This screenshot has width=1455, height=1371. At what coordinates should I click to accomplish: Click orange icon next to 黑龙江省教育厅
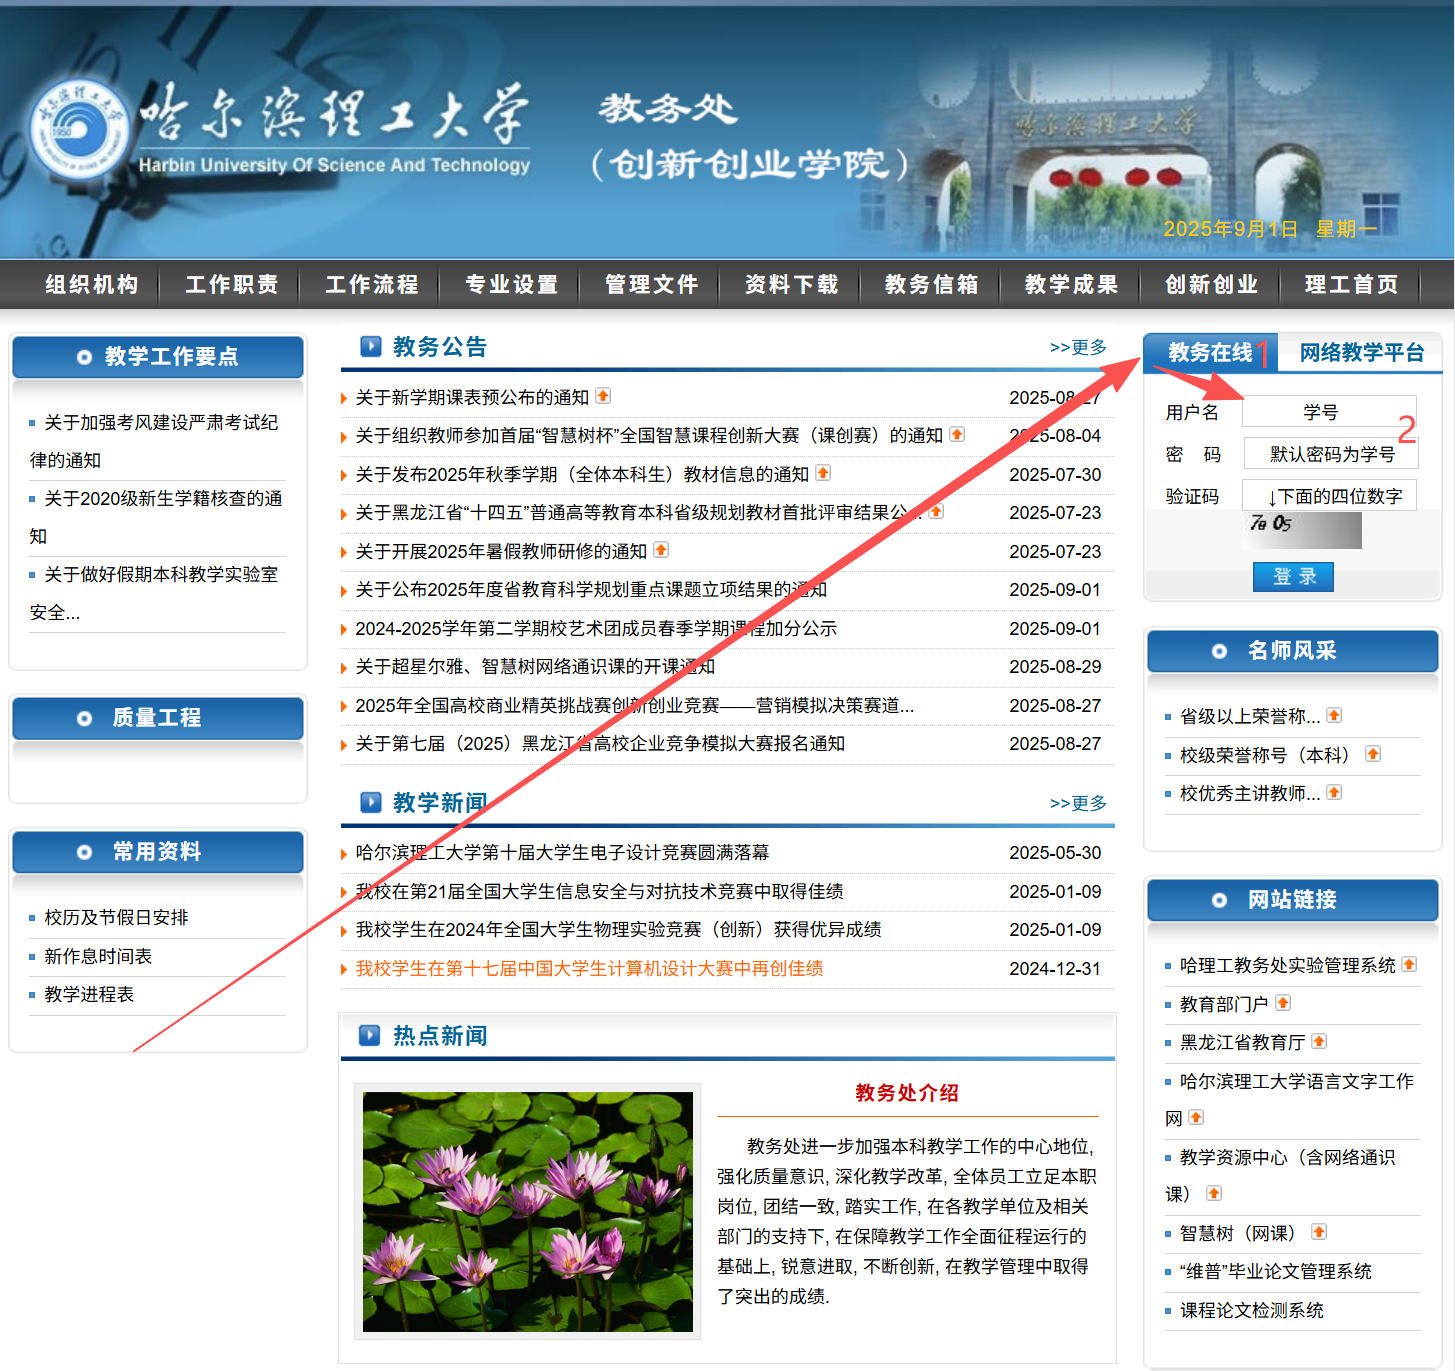pos(1319,1041)
